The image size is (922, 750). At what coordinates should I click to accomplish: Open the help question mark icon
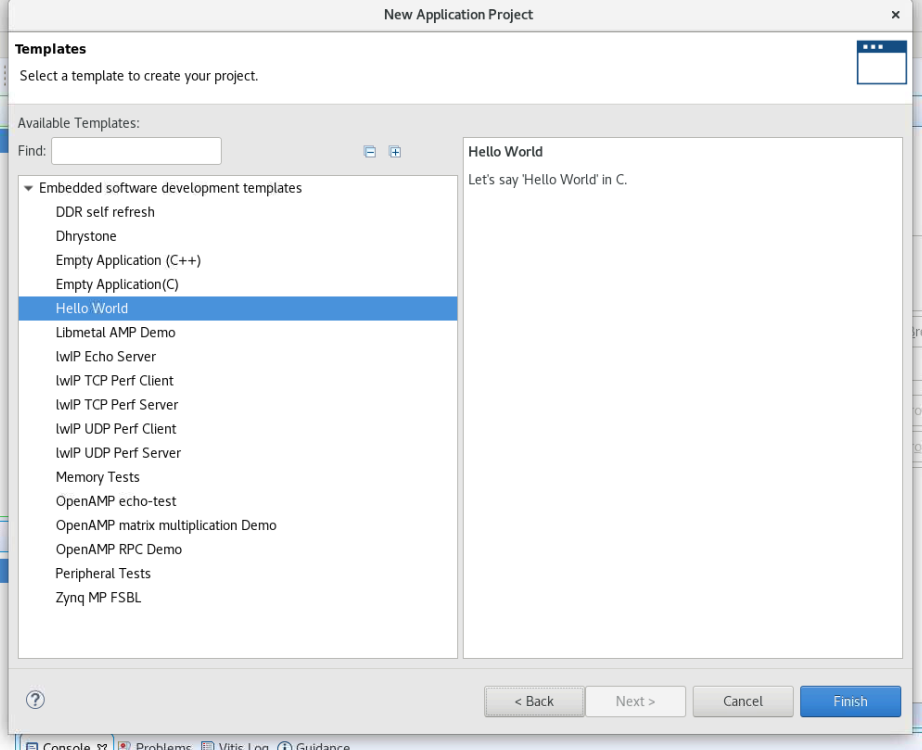pos(35,700)
